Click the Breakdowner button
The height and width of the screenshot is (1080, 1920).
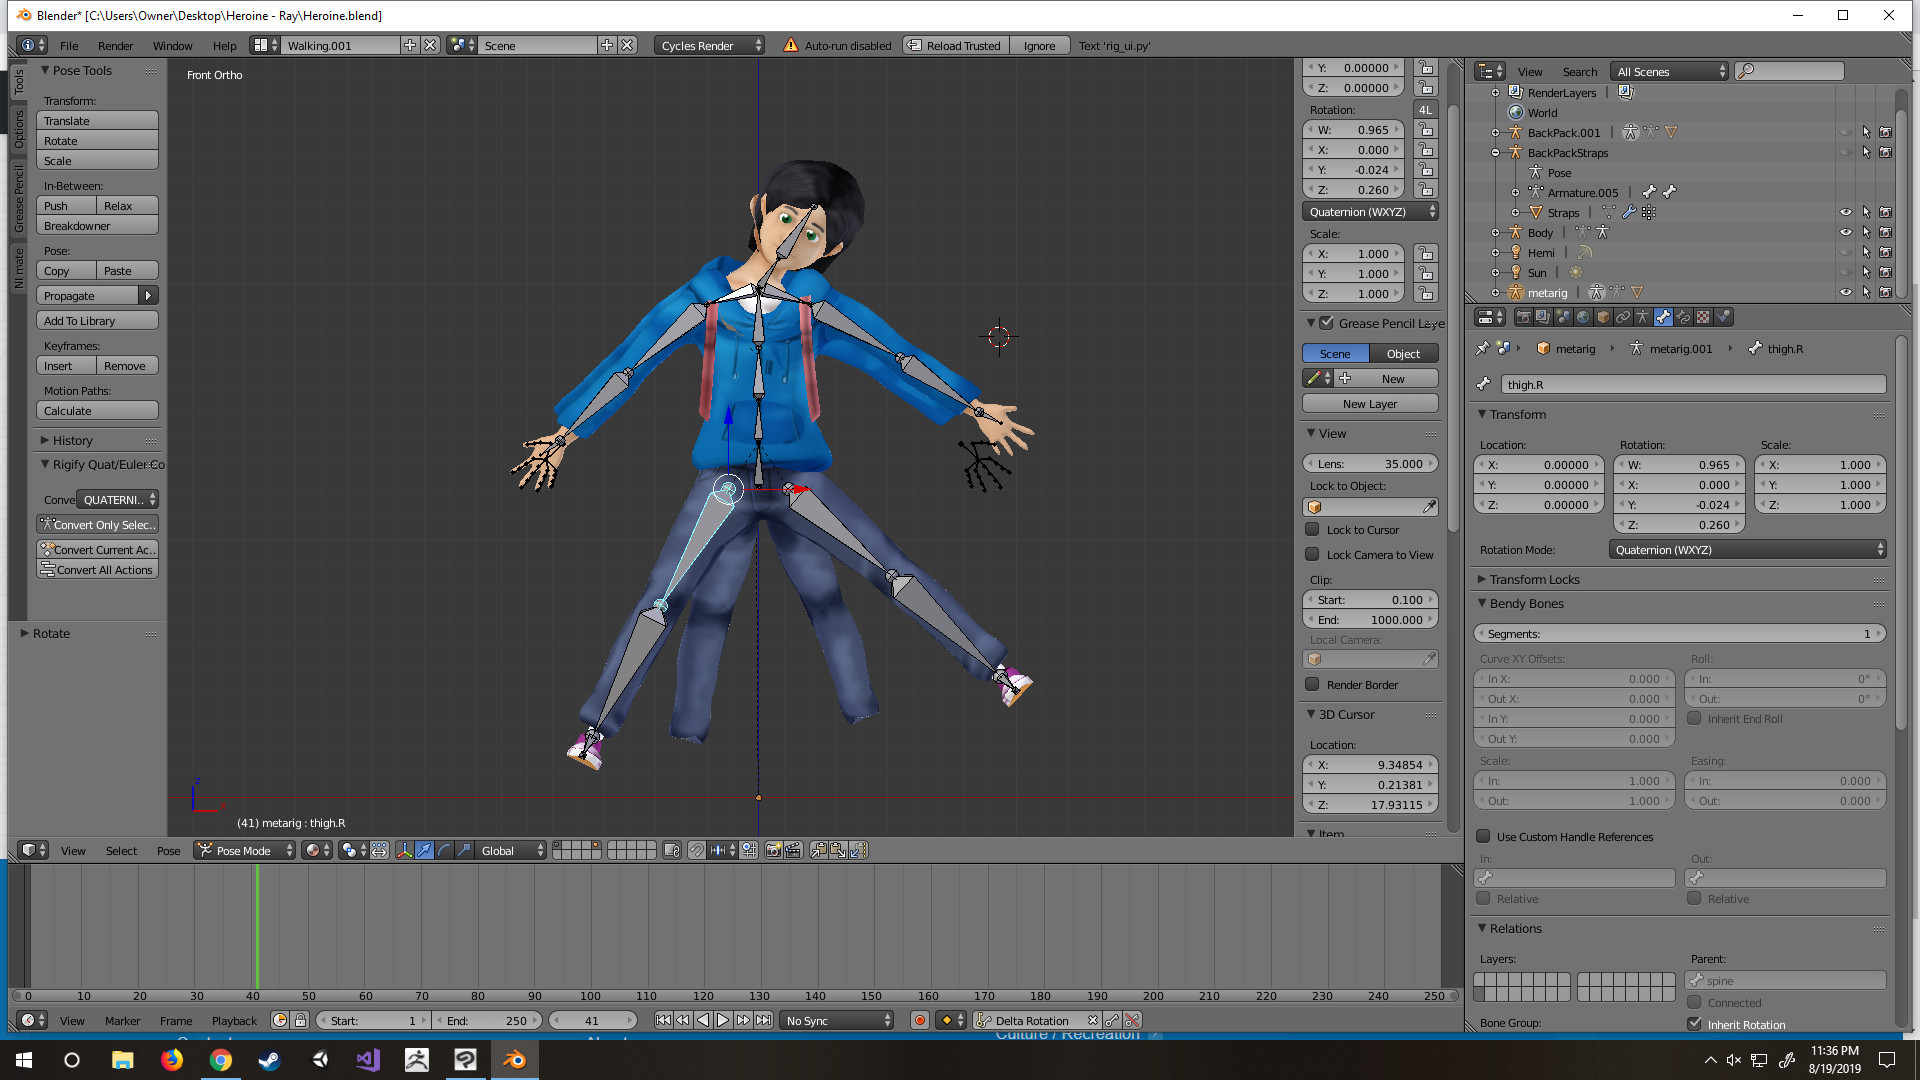click(x=97, y=226)
